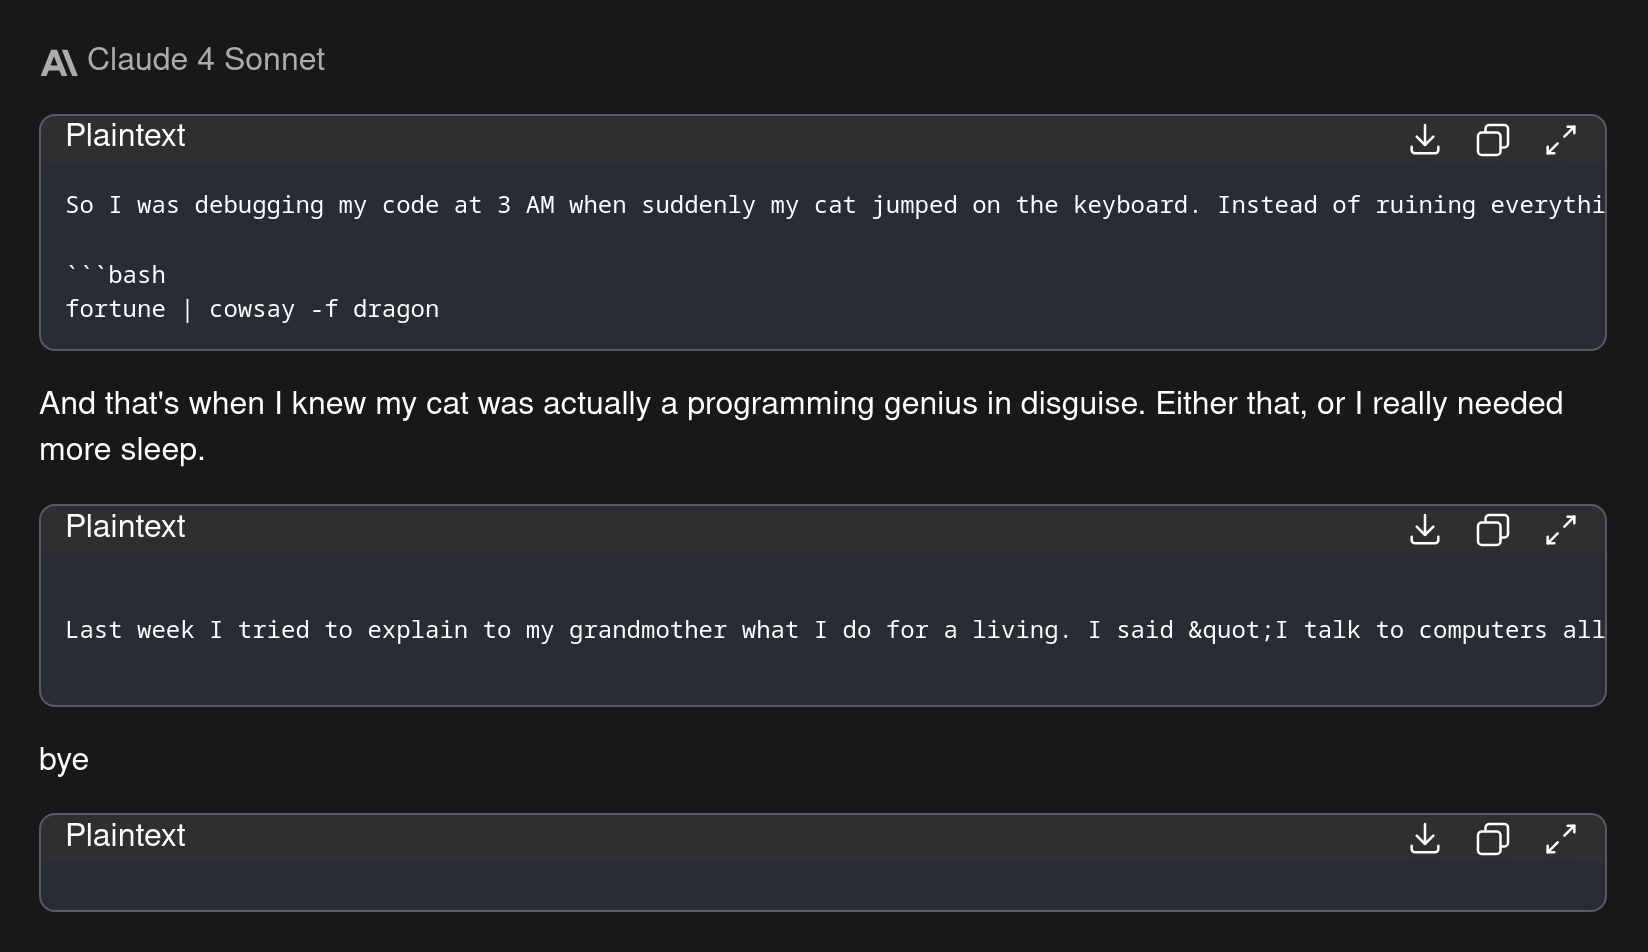This screenshot has width=1648, height=952.
Task: Click the 'bye' message text
Action: (64, 760)
